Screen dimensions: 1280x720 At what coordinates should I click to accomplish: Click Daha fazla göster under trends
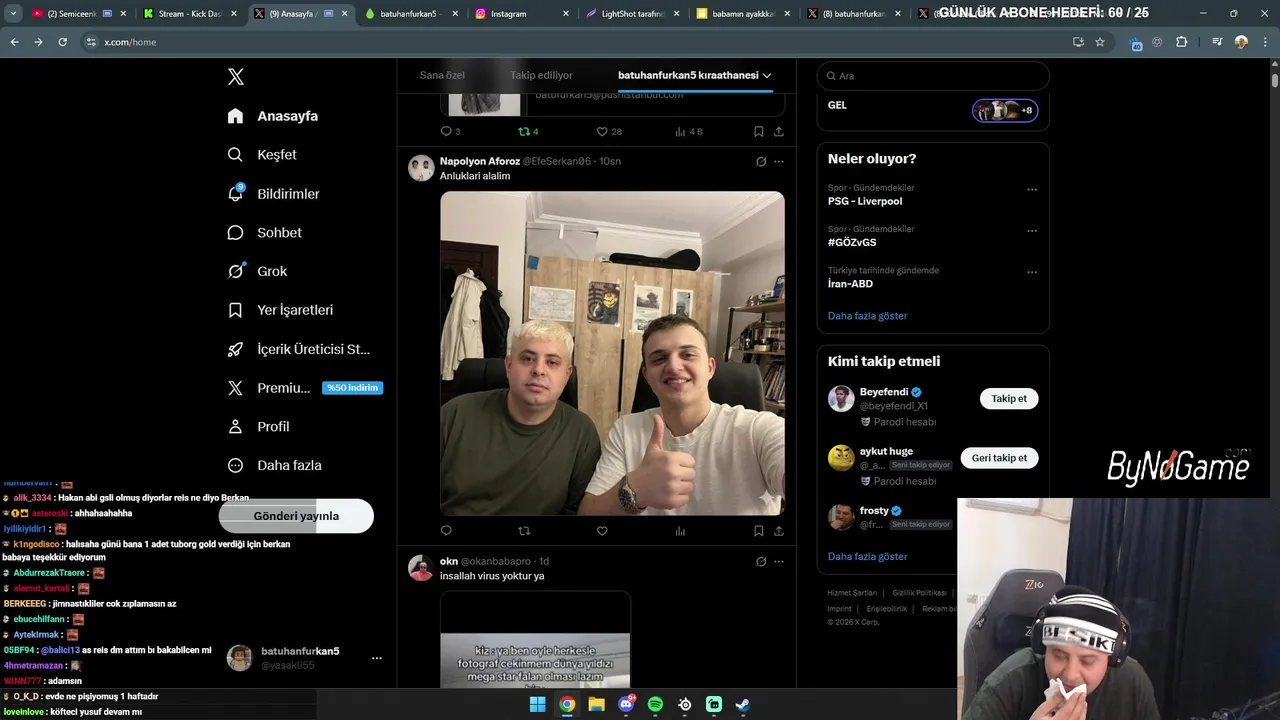[868, 316]
